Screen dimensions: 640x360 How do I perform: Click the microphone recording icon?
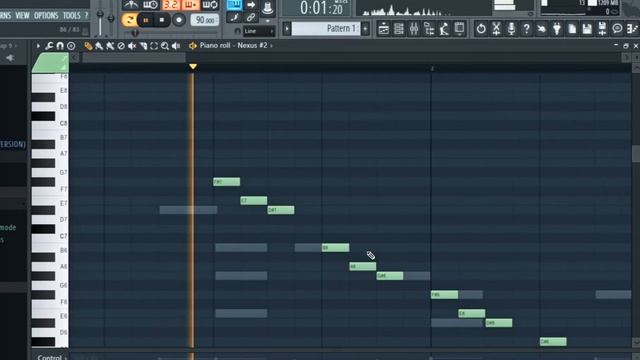coord(511,29)
